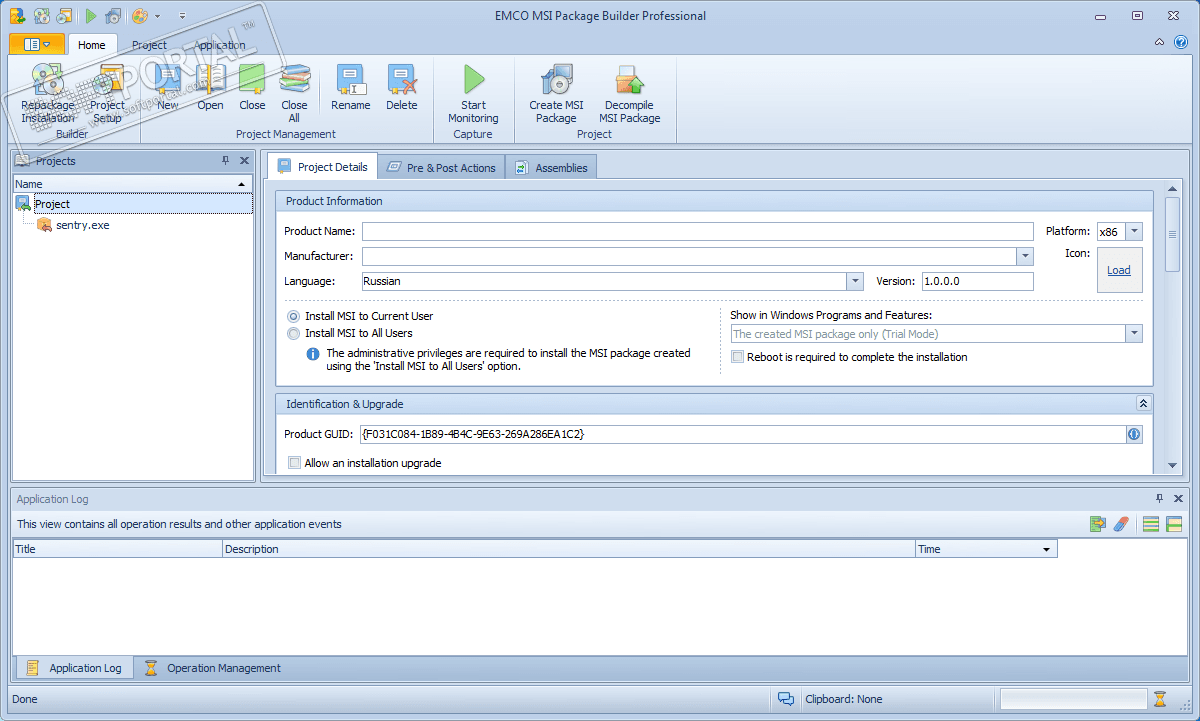The height and width of the screenshot is (721, 1200).
Task: Click the Close All ribbon icon
Action: pos(294,94)
